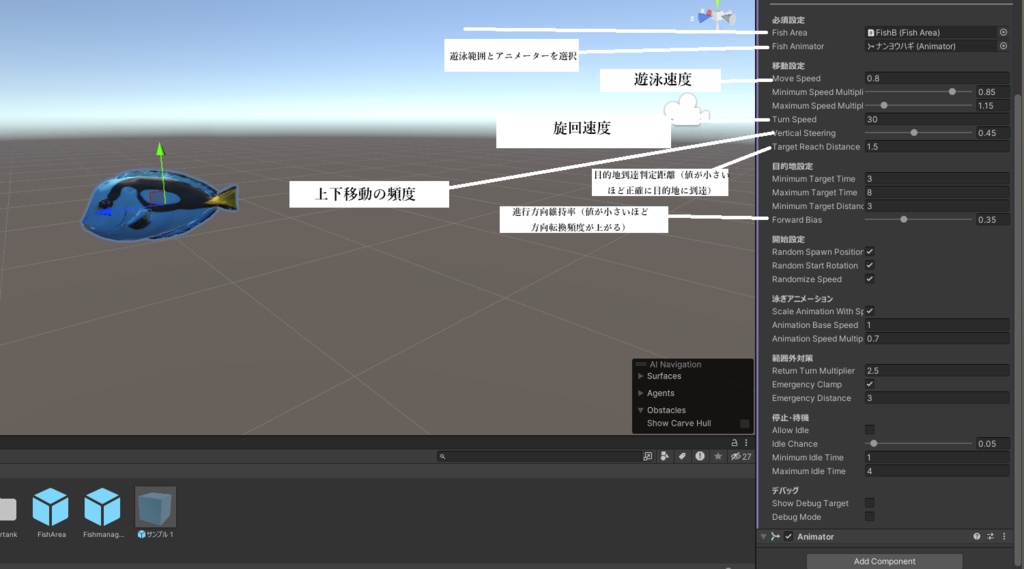Click Add Component button

[884, 561]
